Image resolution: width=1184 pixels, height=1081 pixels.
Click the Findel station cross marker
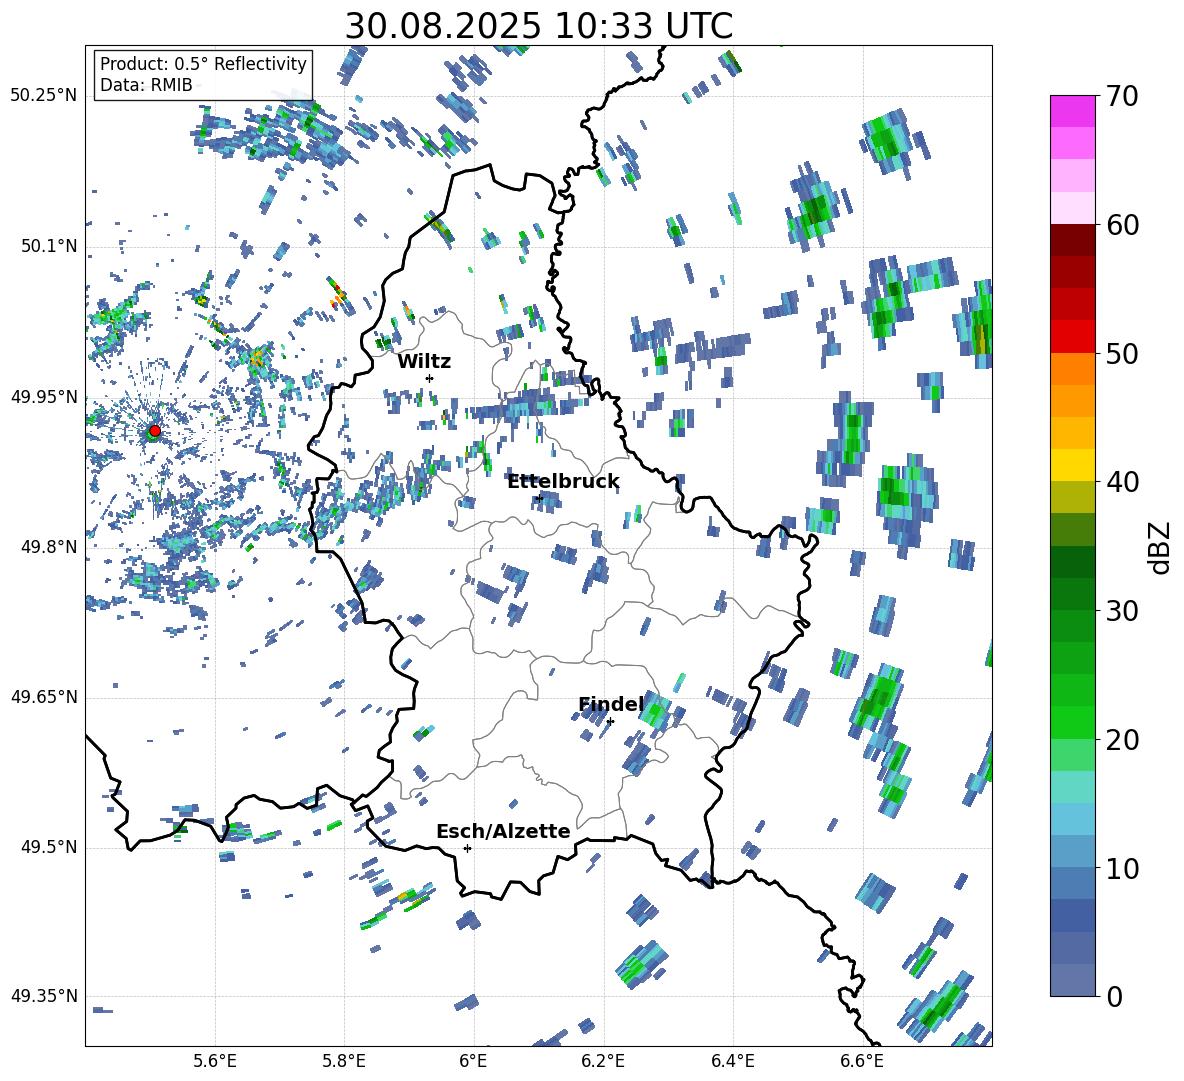coord(610,721)
